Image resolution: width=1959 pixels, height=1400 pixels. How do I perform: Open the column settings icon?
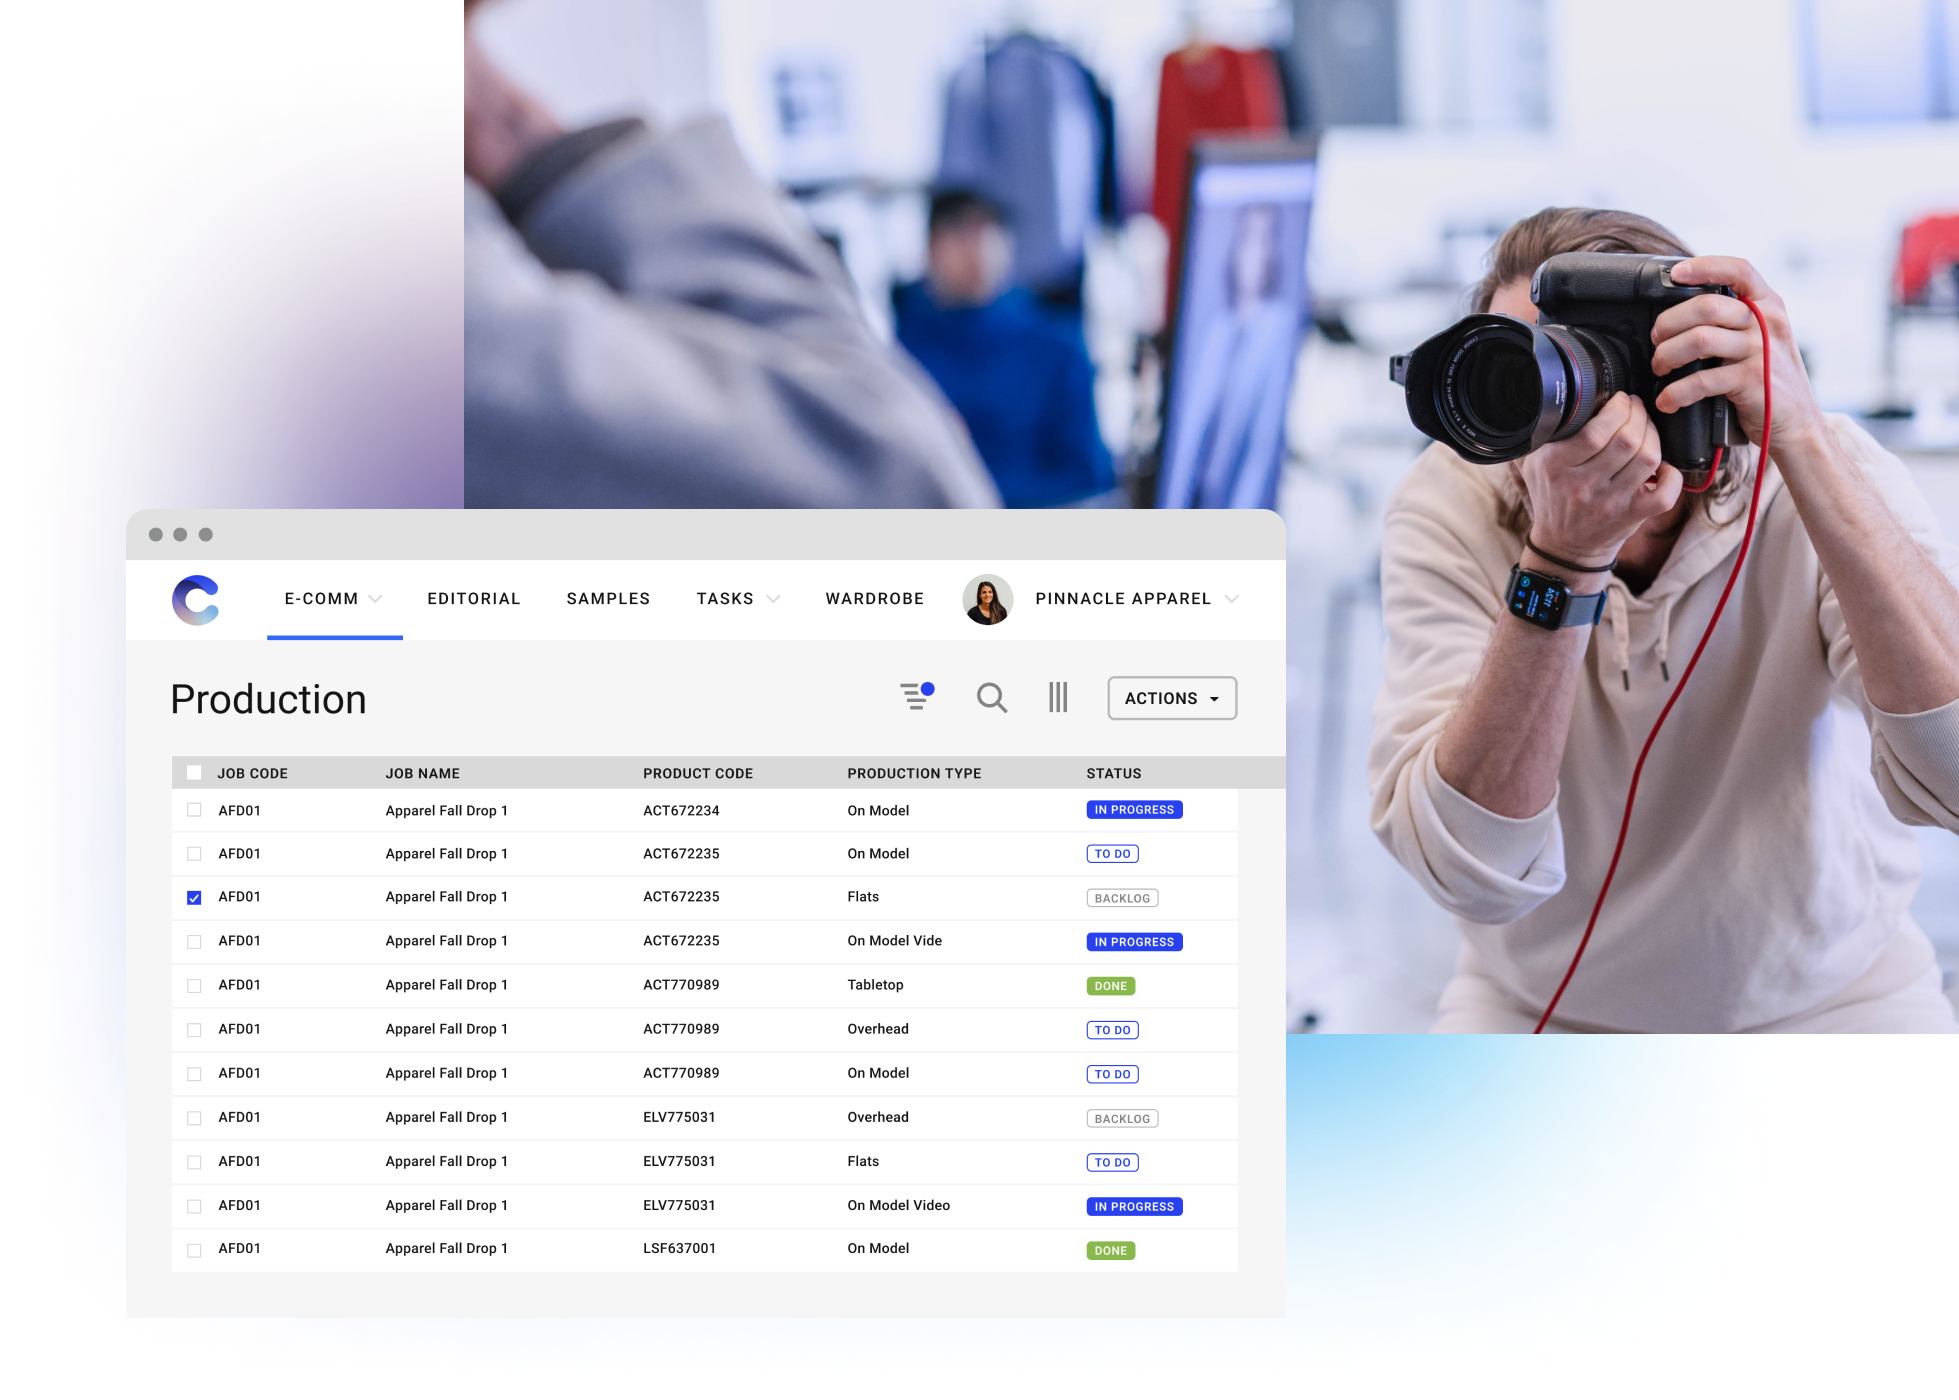(x=1058, y=697)
